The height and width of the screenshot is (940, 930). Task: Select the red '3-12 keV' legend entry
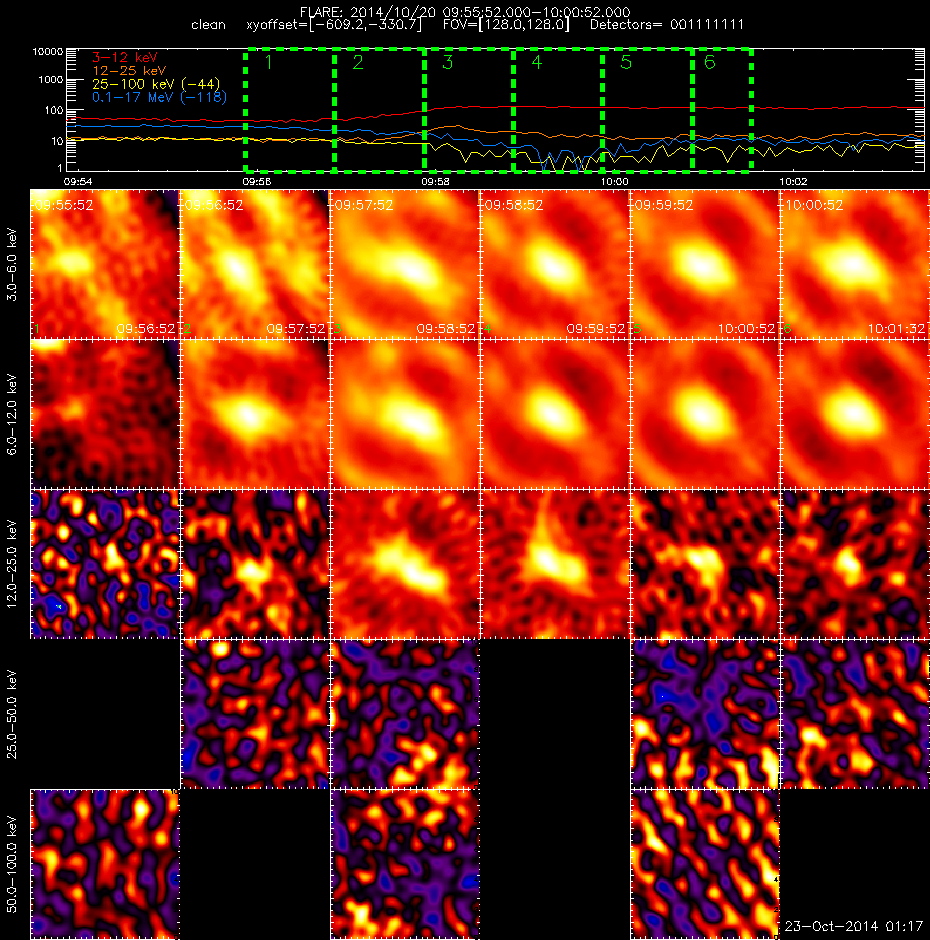coord(125,58)
